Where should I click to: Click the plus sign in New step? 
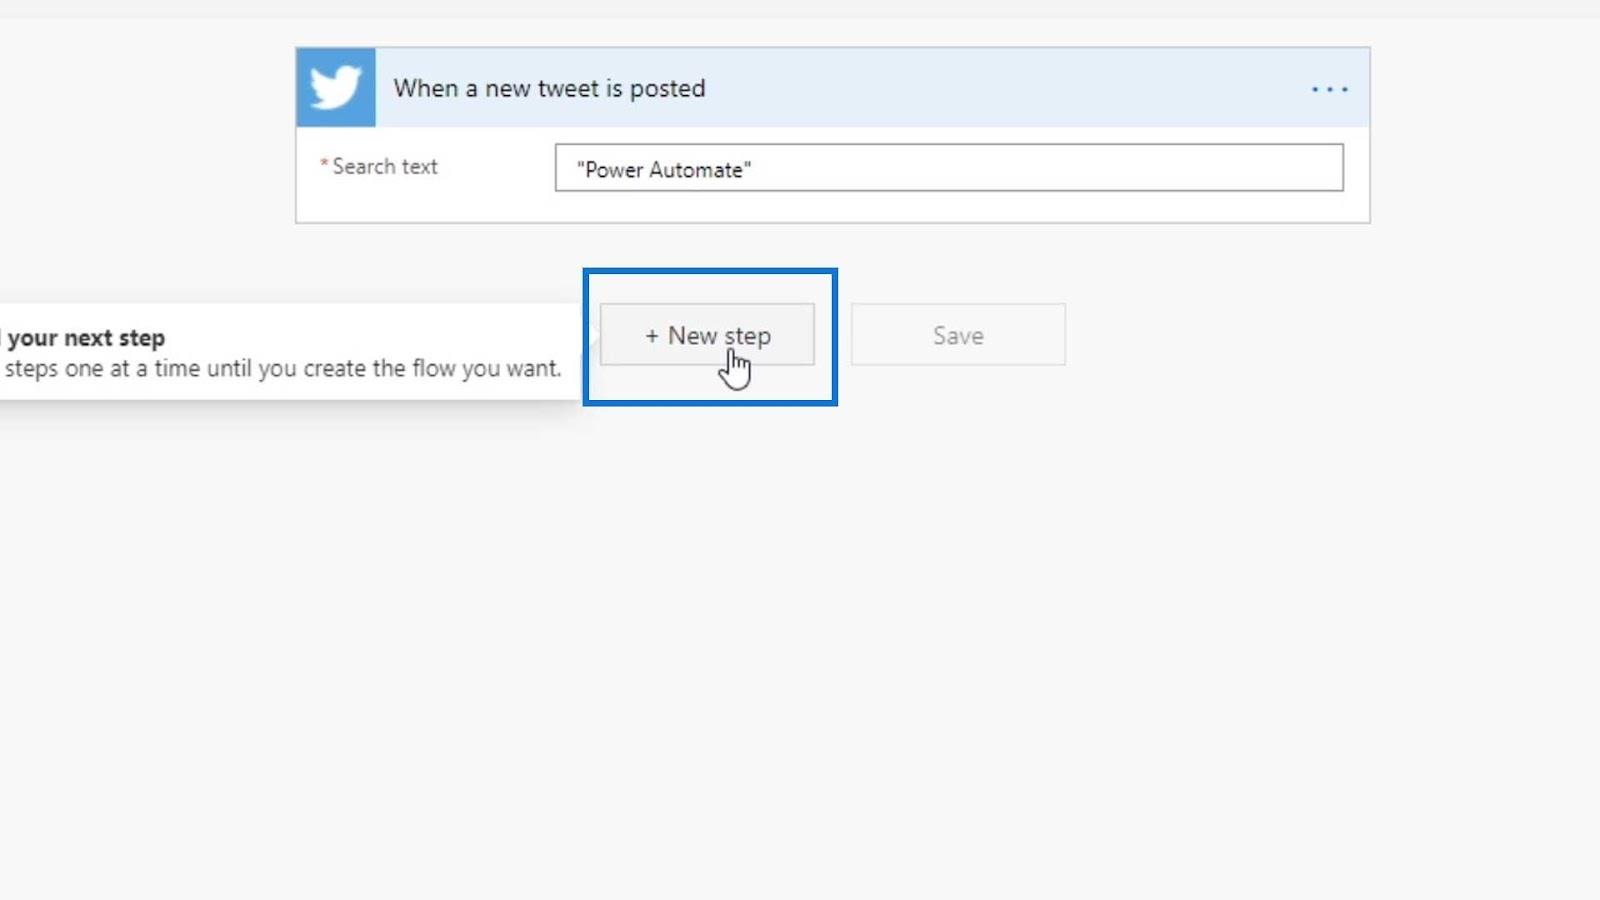point(651,336)
